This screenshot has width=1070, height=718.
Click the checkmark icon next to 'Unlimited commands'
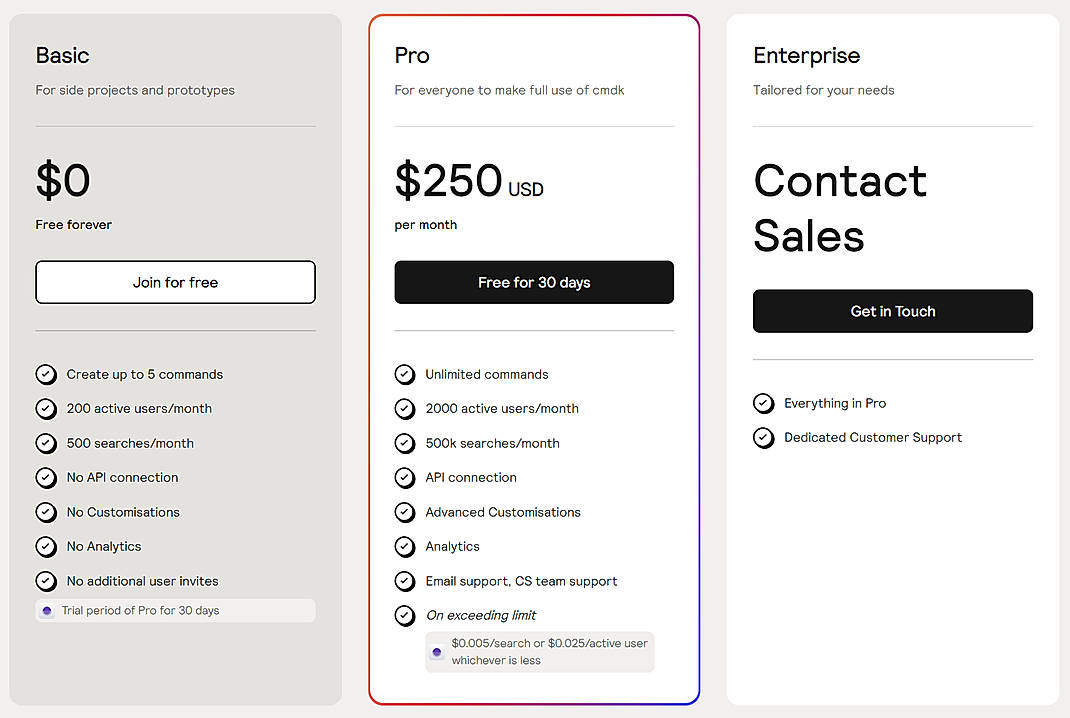coord(405,374)
